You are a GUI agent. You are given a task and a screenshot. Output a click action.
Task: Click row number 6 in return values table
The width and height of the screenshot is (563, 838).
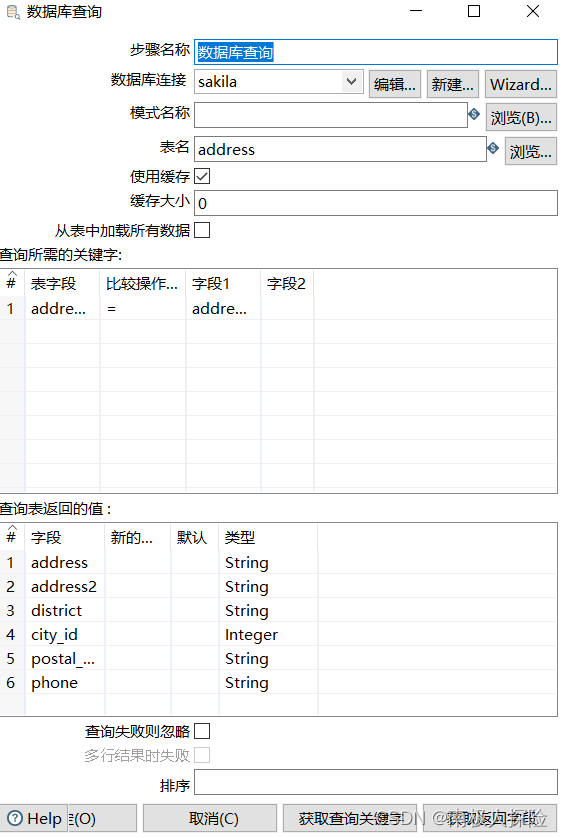[11, 682]
